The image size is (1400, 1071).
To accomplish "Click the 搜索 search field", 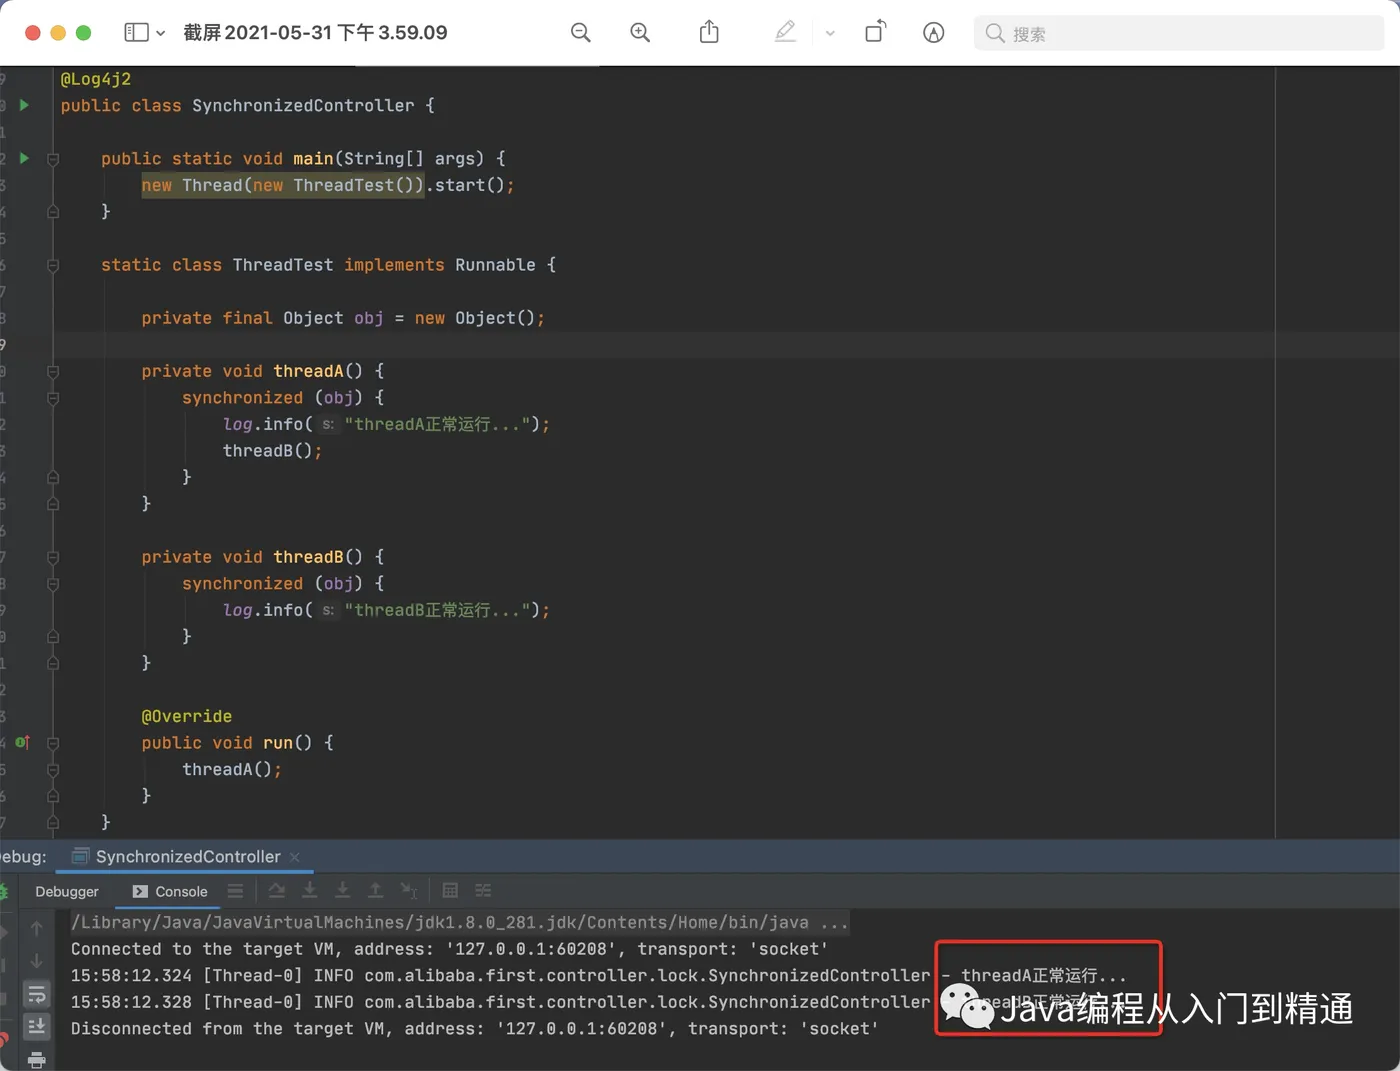I will (x=1179, y=33).
